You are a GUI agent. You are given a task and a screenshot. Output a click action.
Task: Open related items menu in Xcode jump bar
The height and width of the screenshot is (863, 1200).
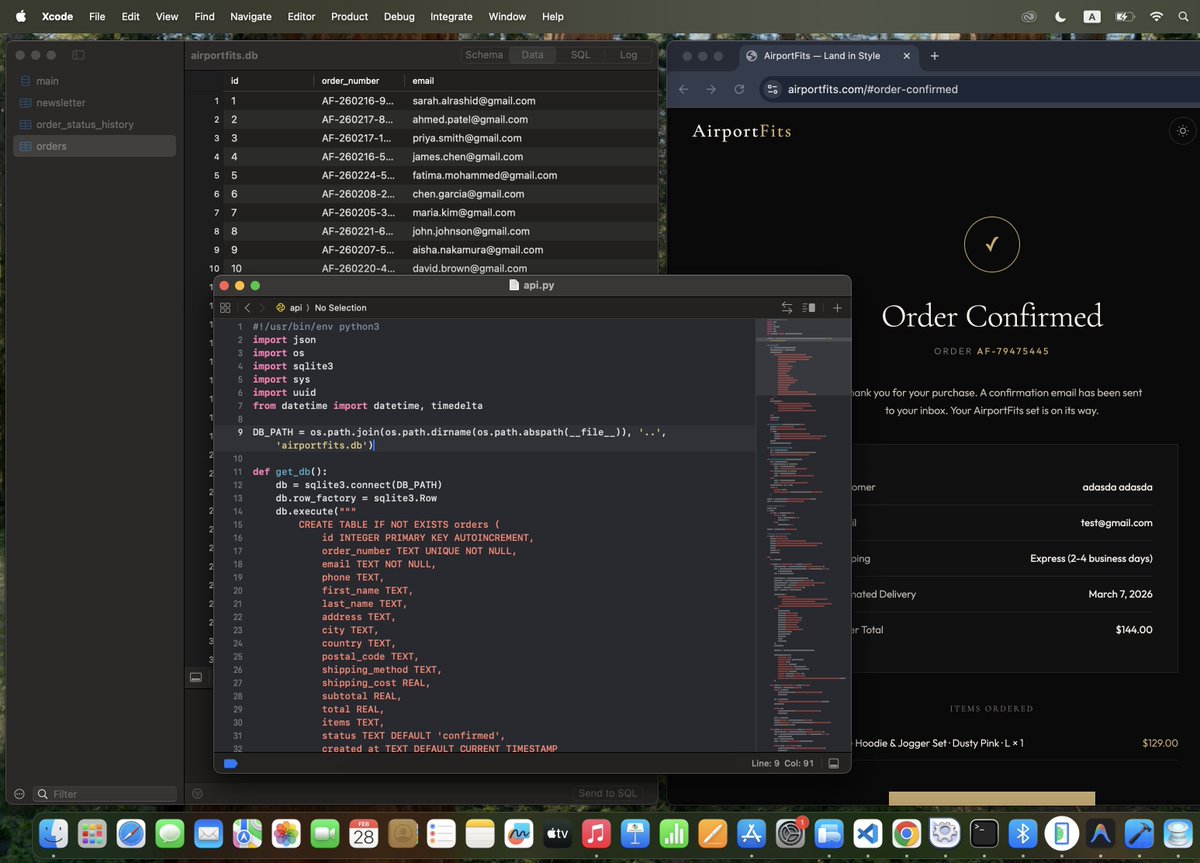pos(226,308)
